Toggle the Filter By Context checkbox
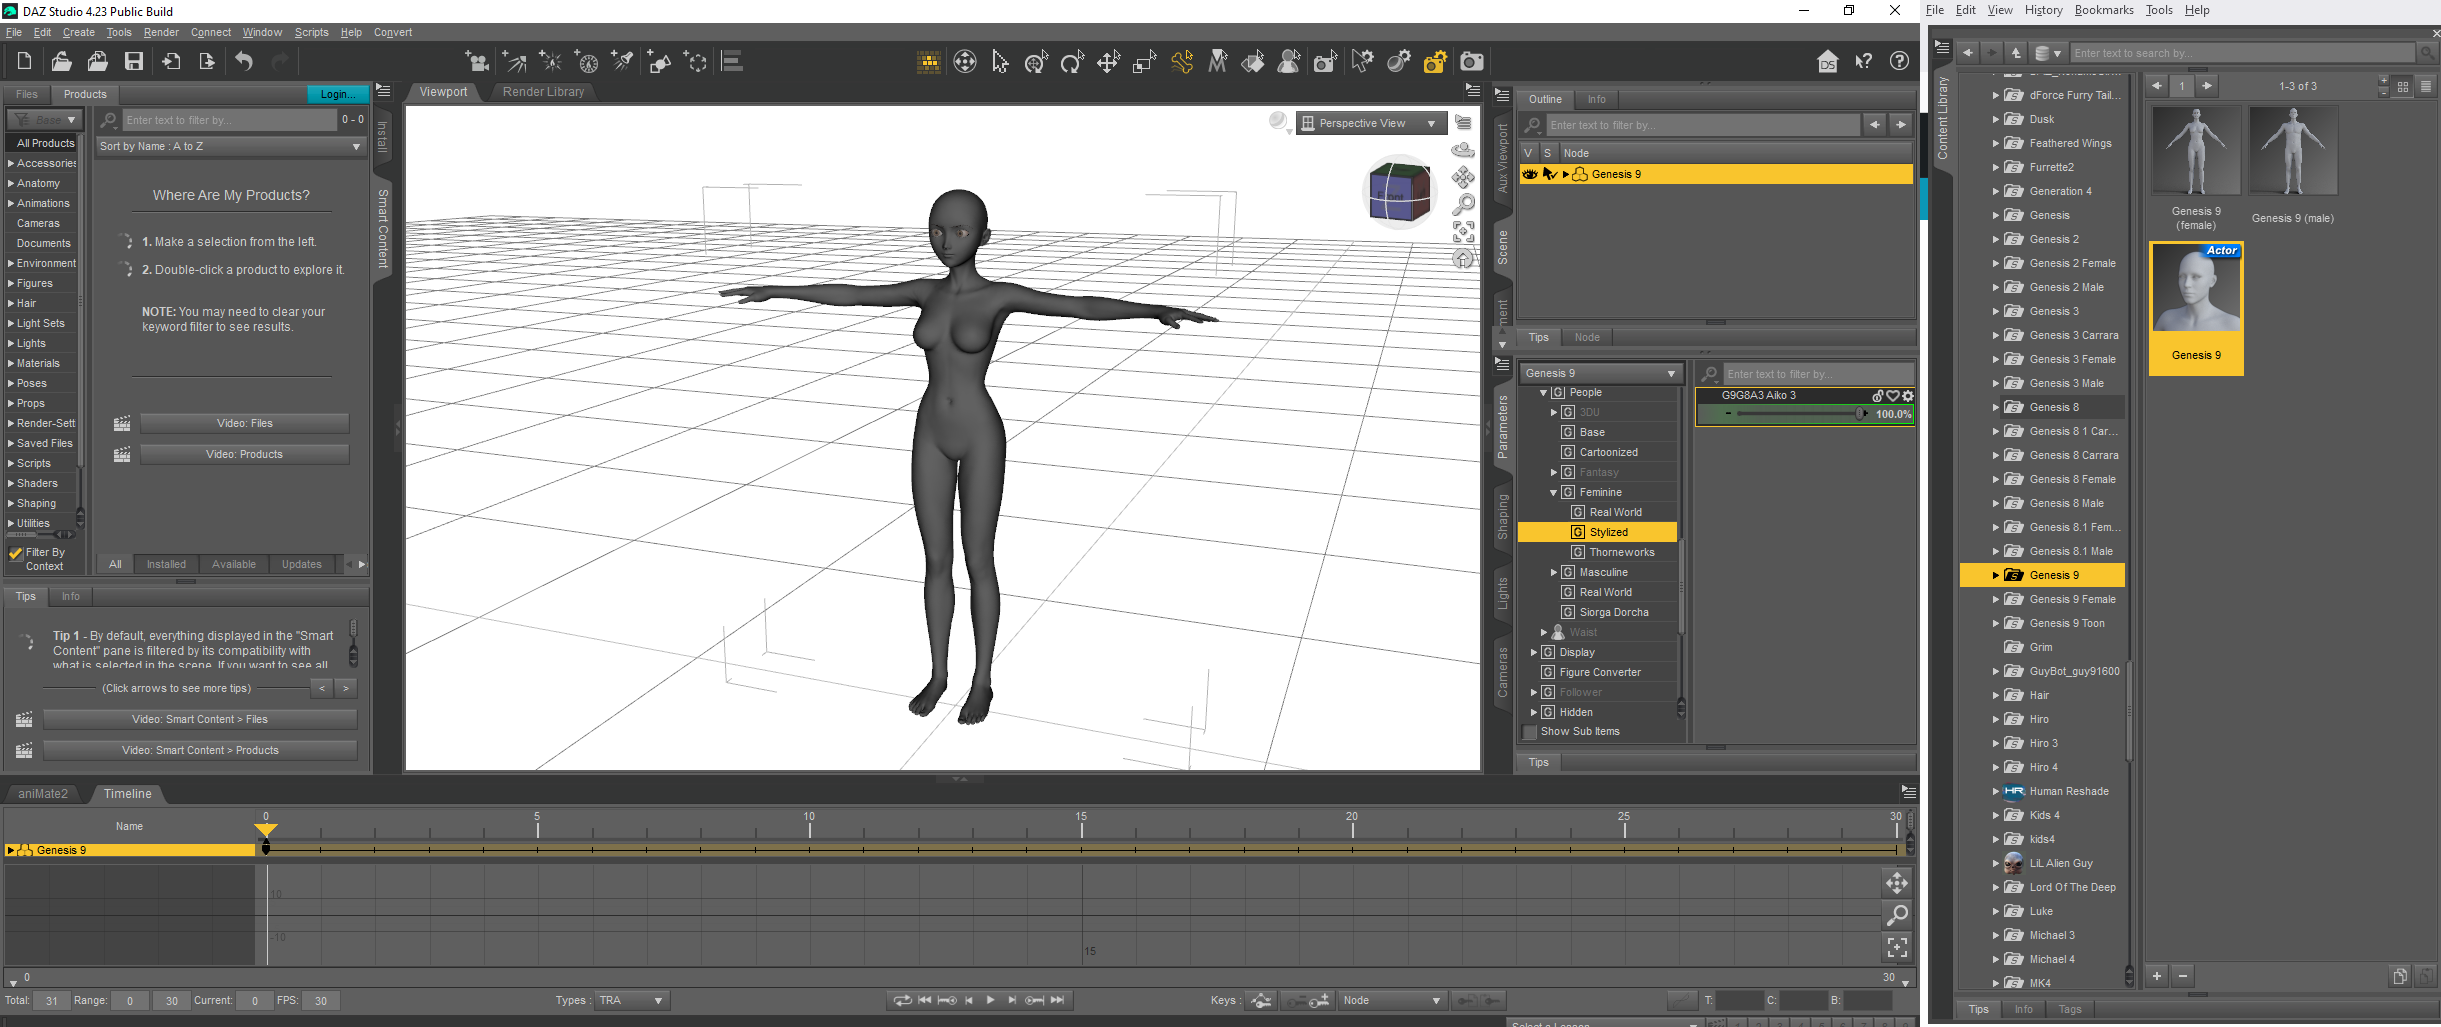The image size is (2441, 1027). point(16,553)
